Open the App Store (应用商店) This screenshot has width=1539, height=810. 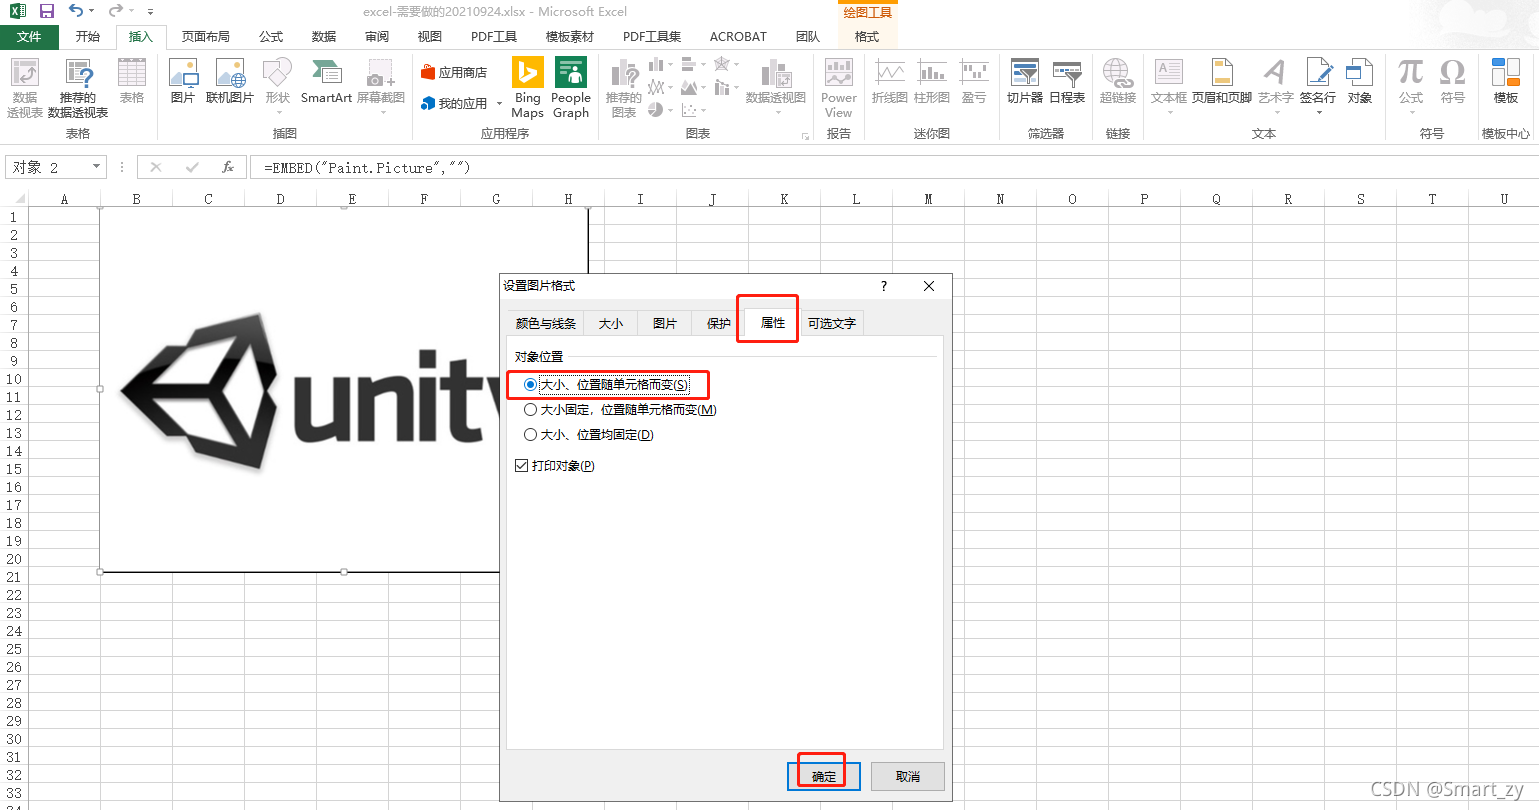(454, 72)
